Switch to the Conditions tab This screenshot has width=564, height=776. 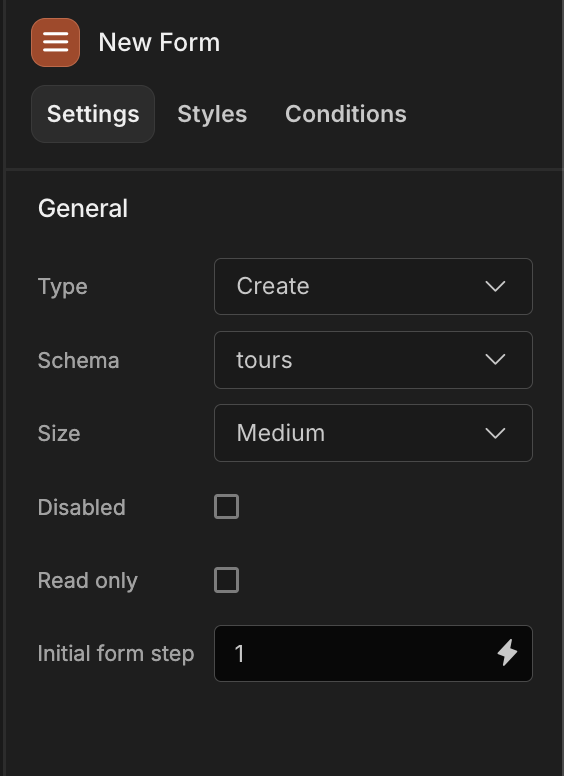346,114
